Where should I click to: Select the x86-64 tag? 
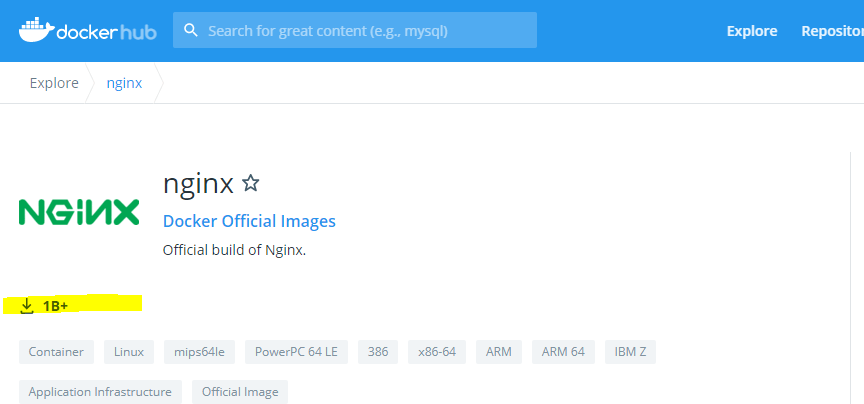[437, 352]
